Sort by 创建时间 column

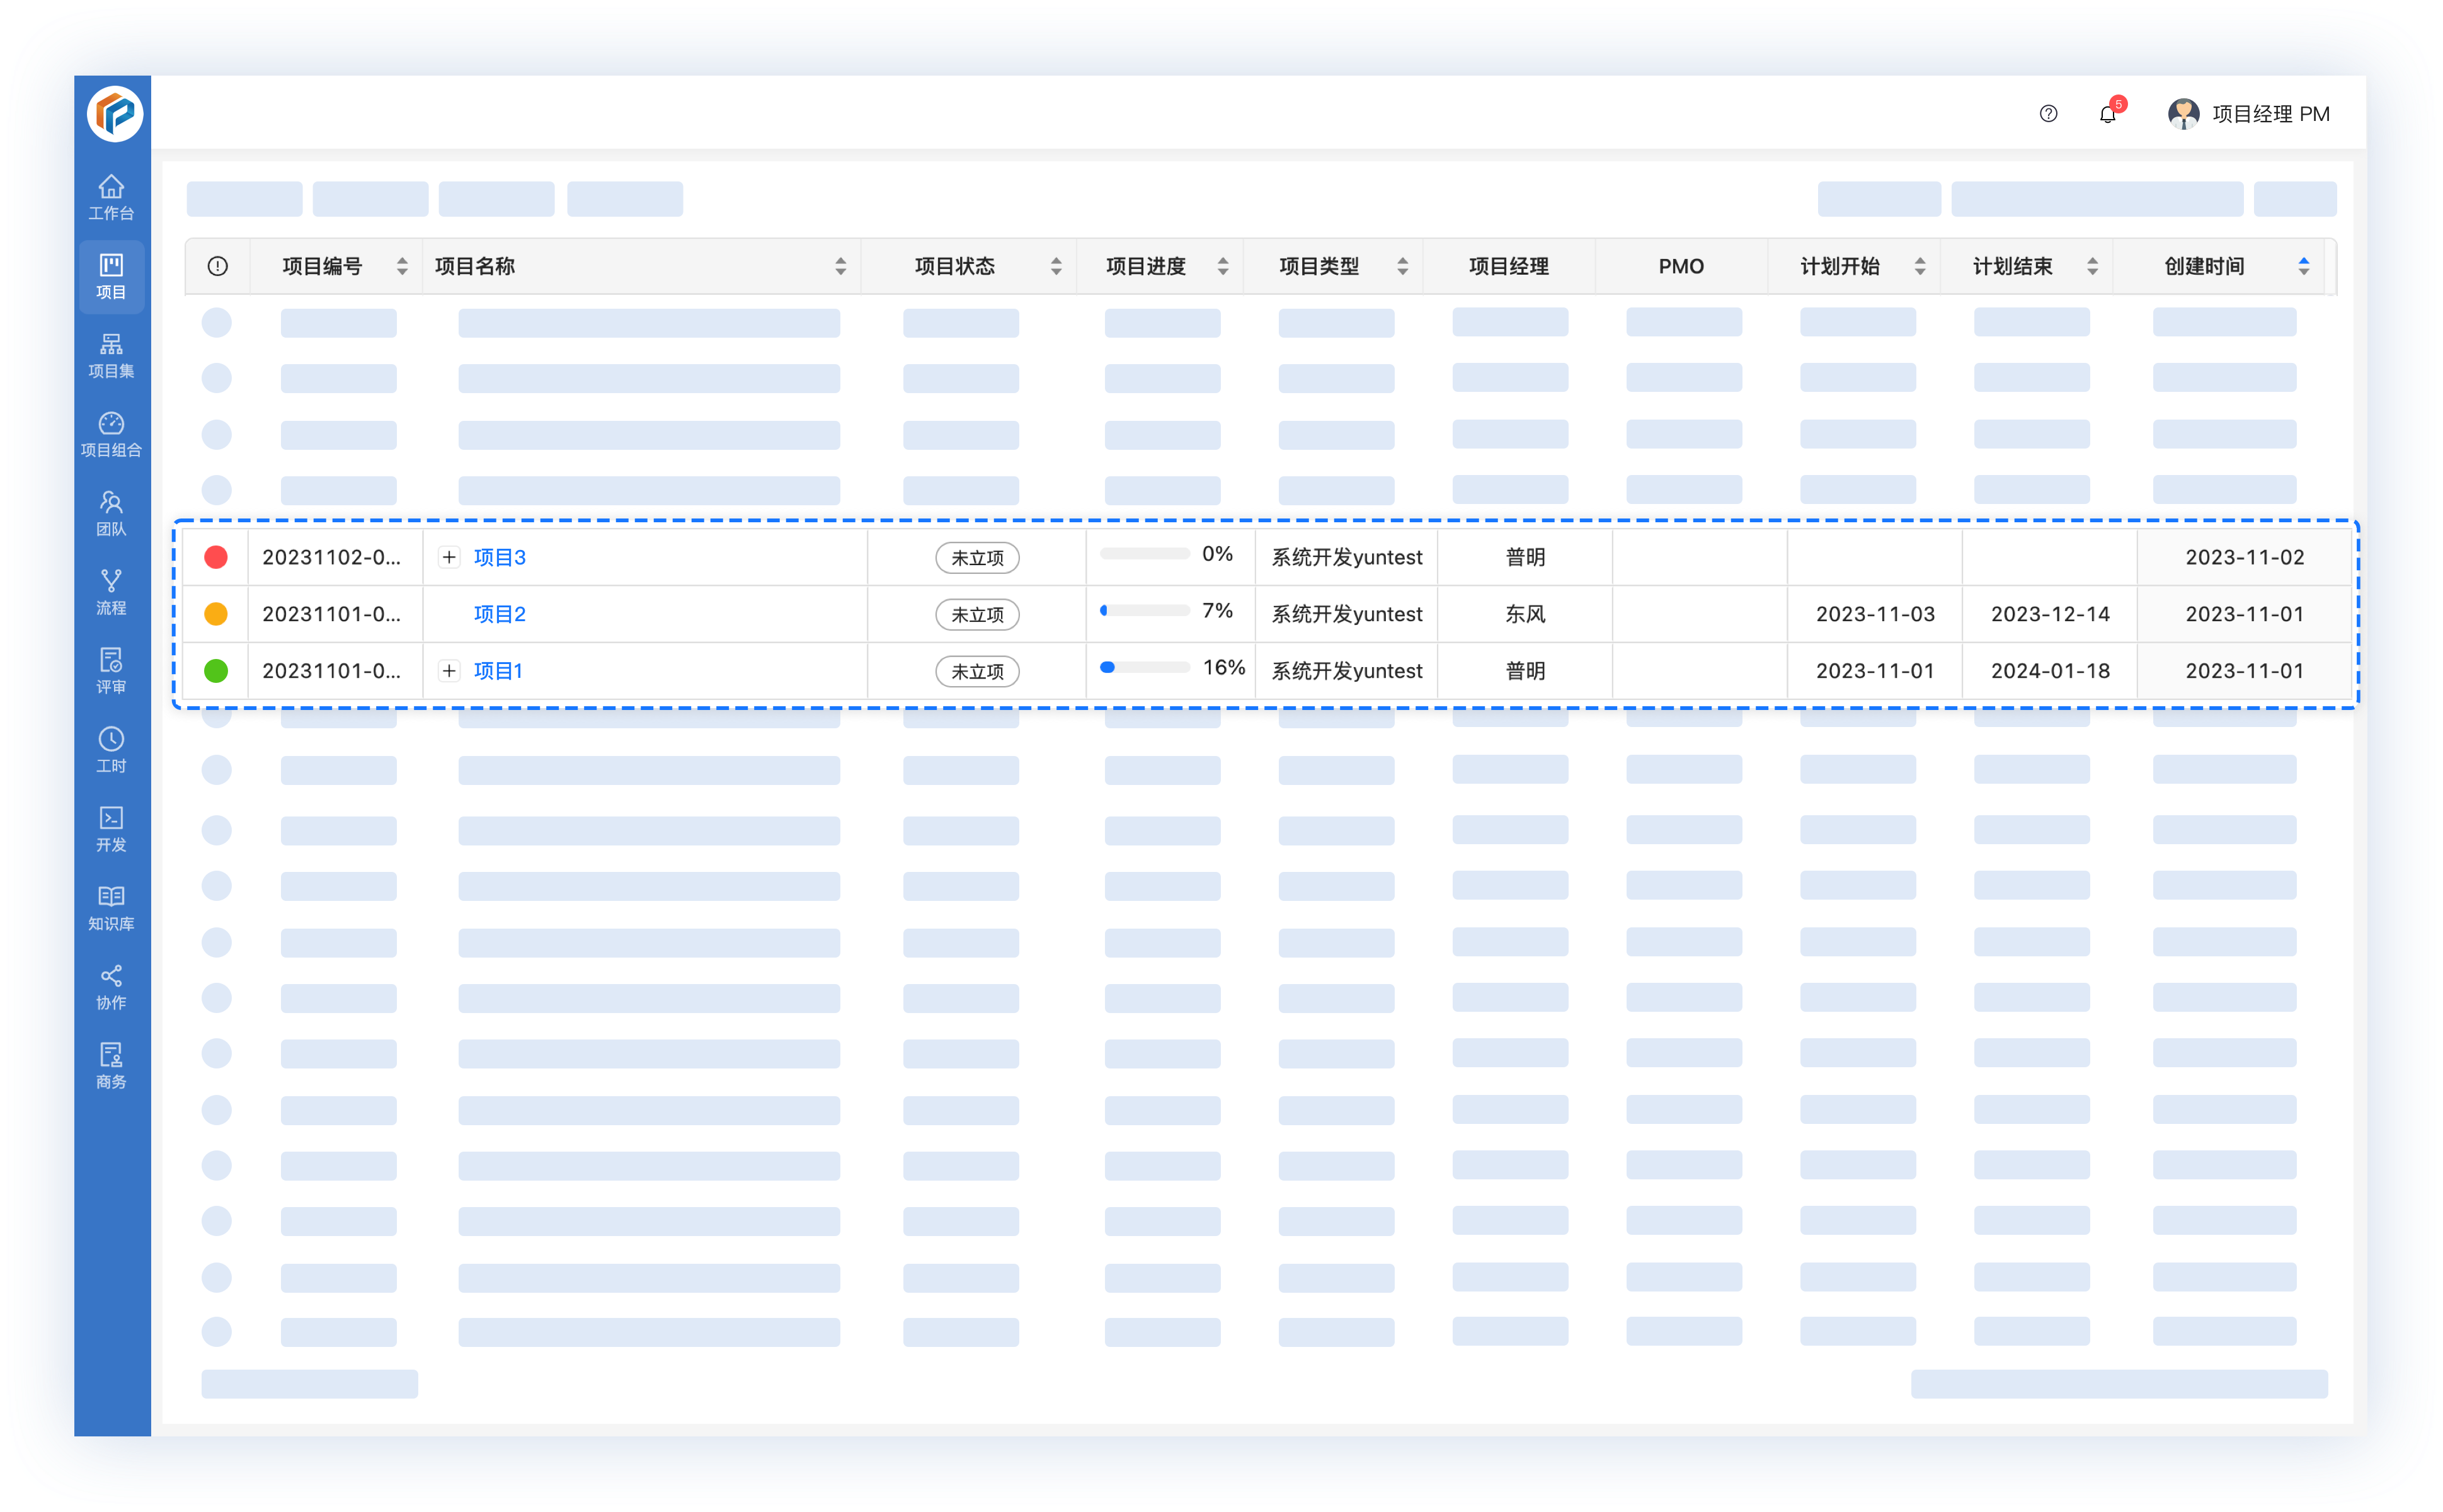pyautogui.click(x=2303, y=266)
